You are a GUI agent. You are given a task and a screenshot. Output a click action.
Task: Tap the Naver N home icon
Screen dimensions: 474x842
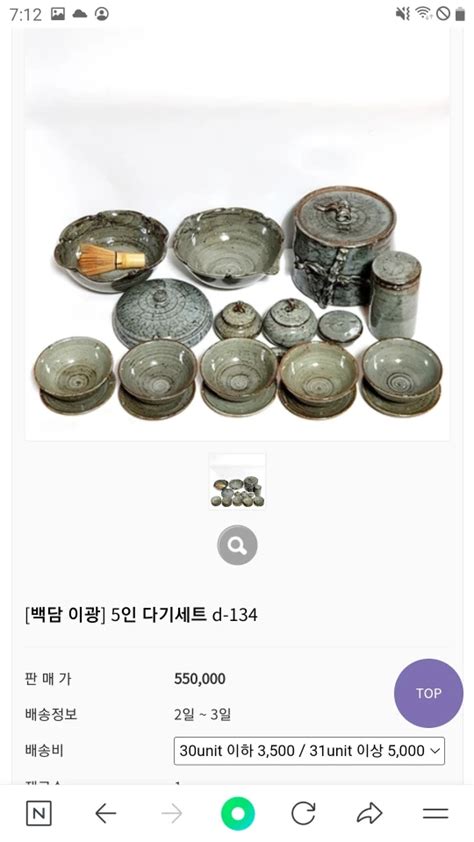coord(39,814)
